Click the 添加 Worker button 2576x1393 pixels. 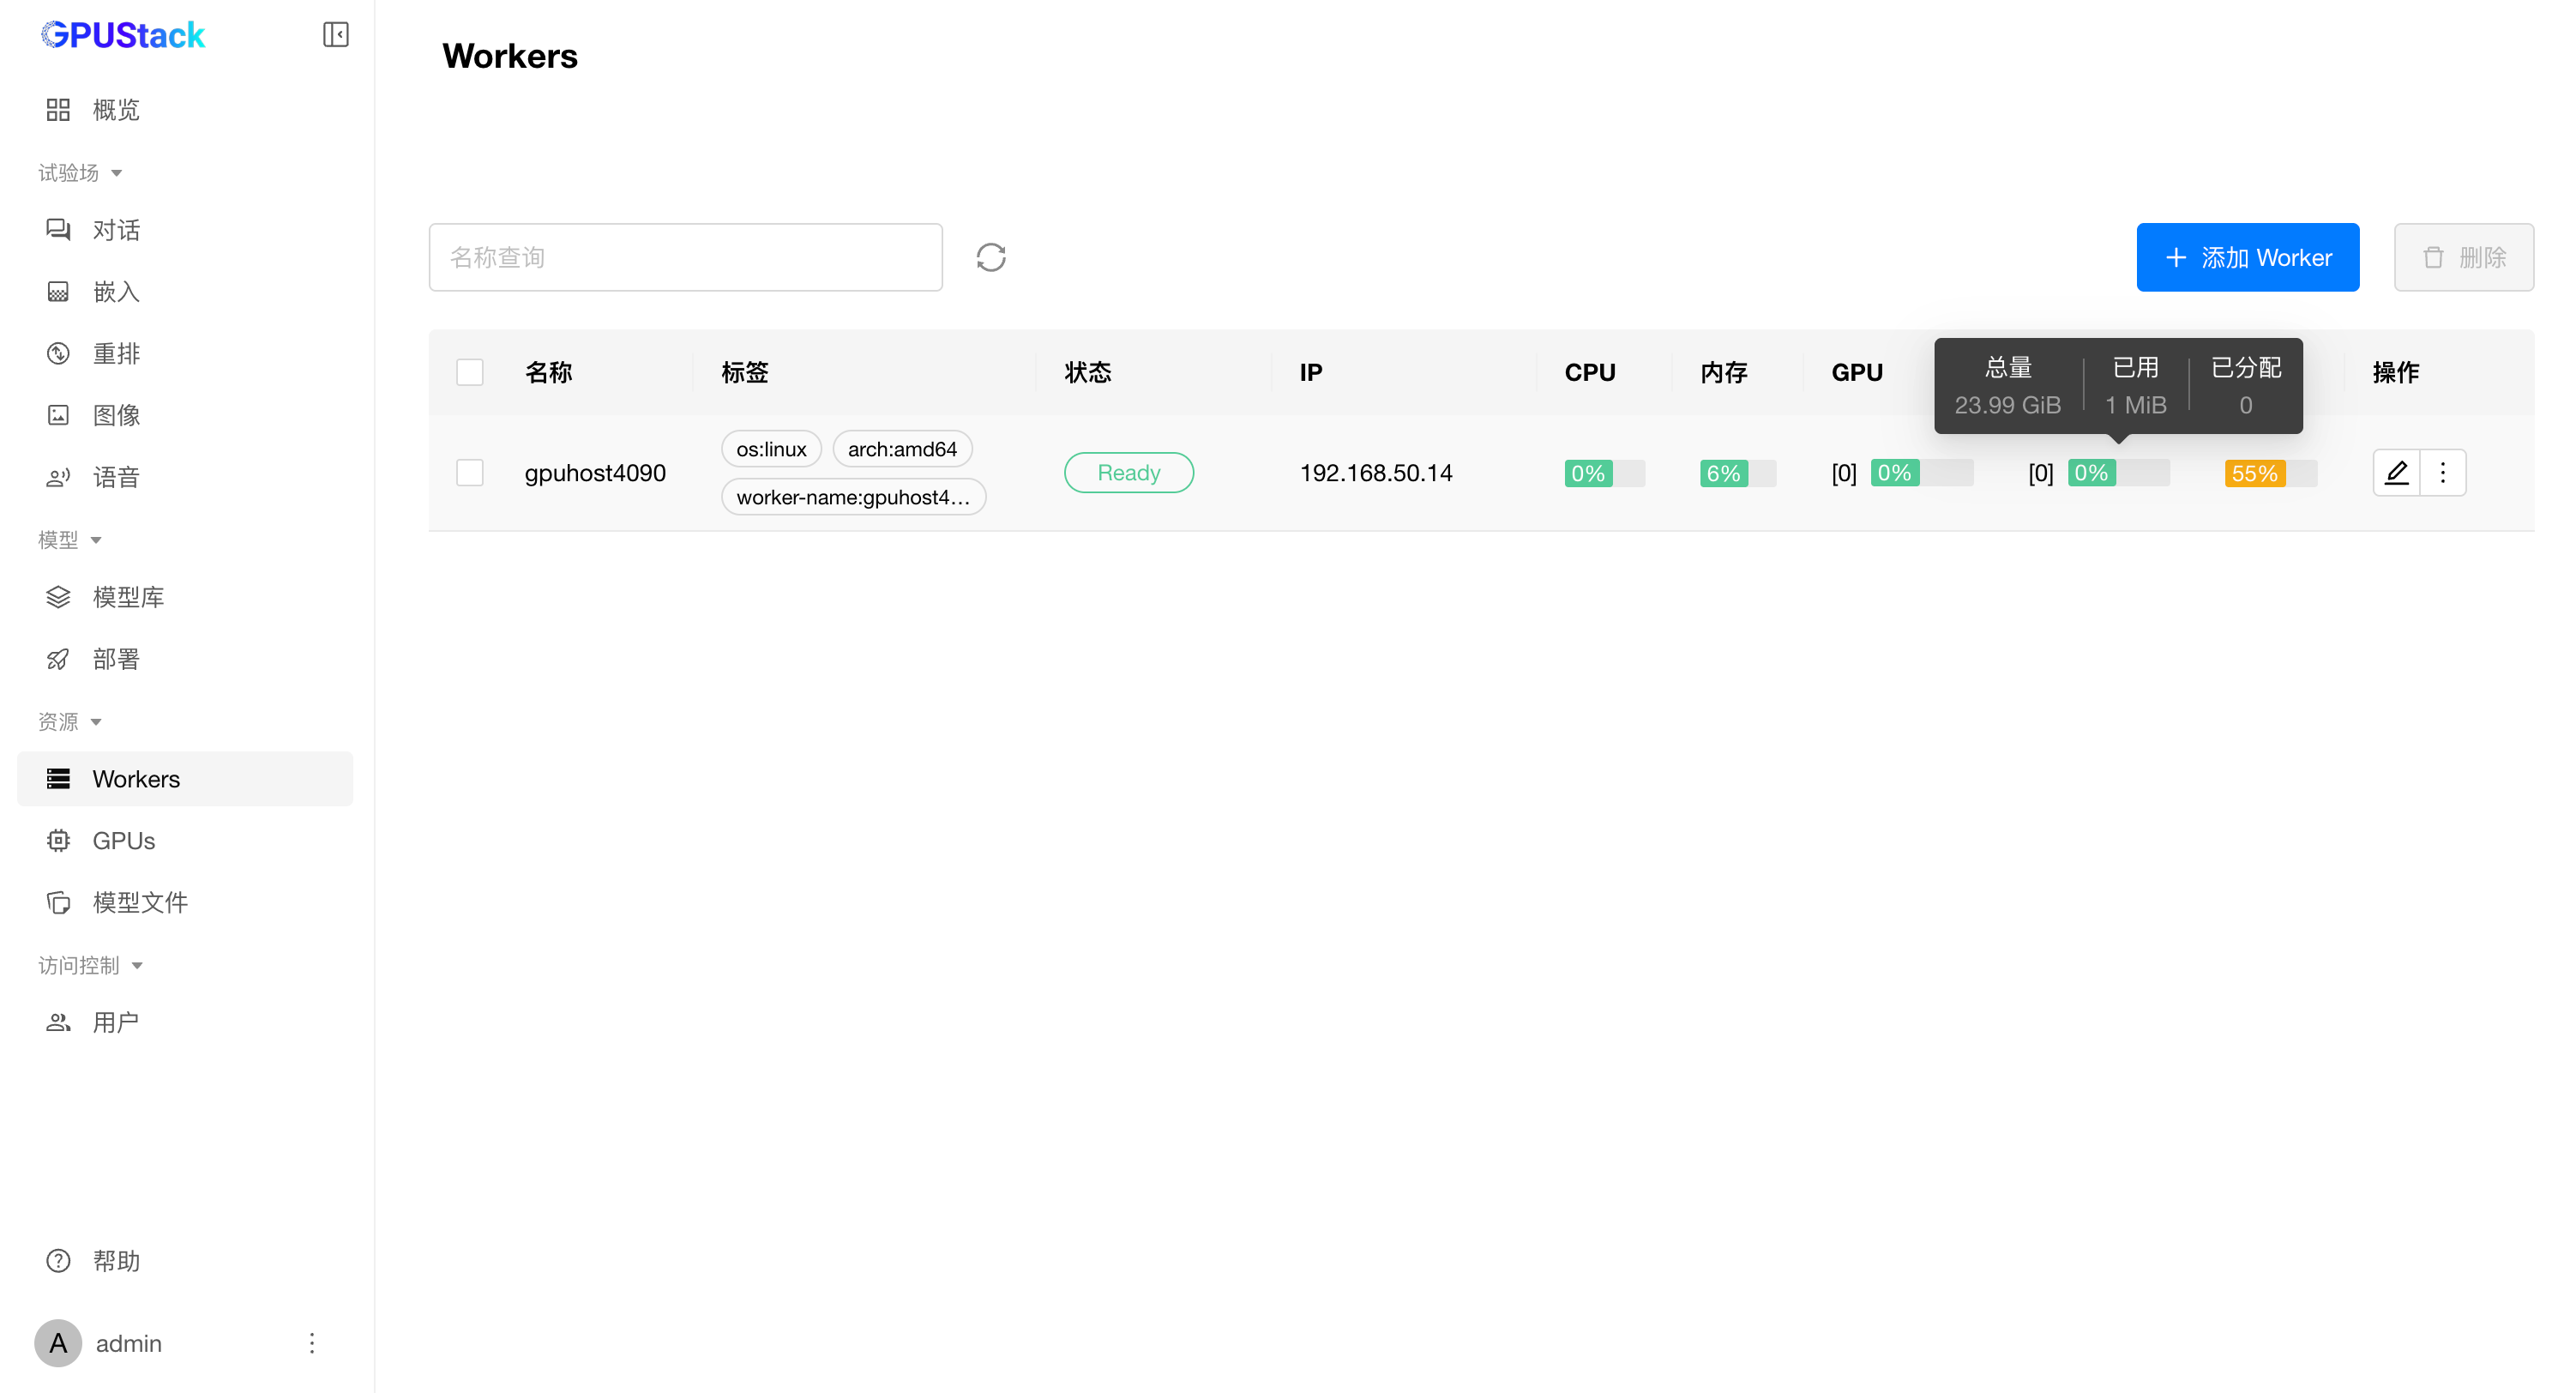click(x=2247, y=257)
